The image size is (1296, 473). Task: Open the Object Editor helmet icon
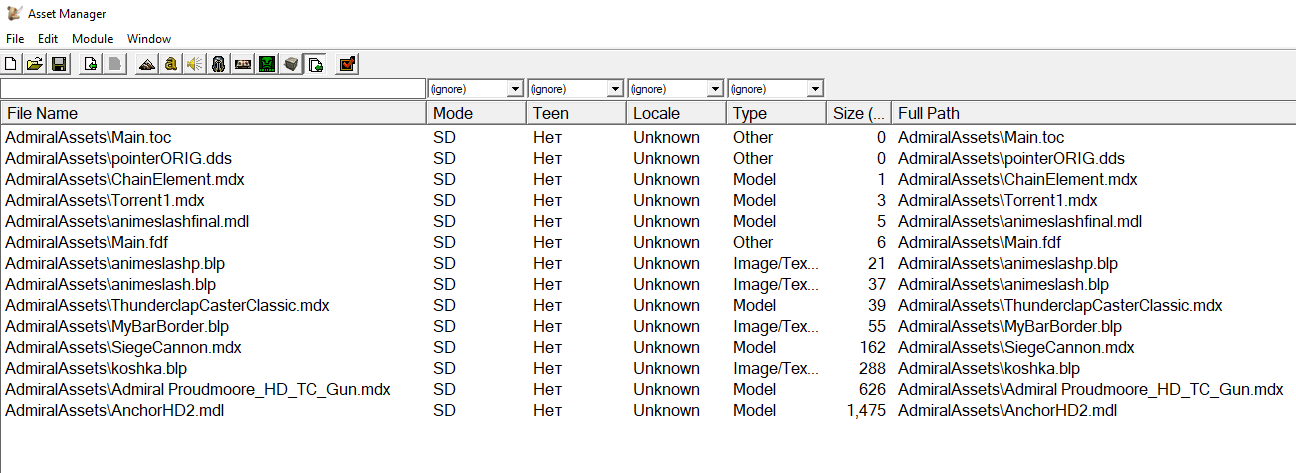(x=219, y=65)
